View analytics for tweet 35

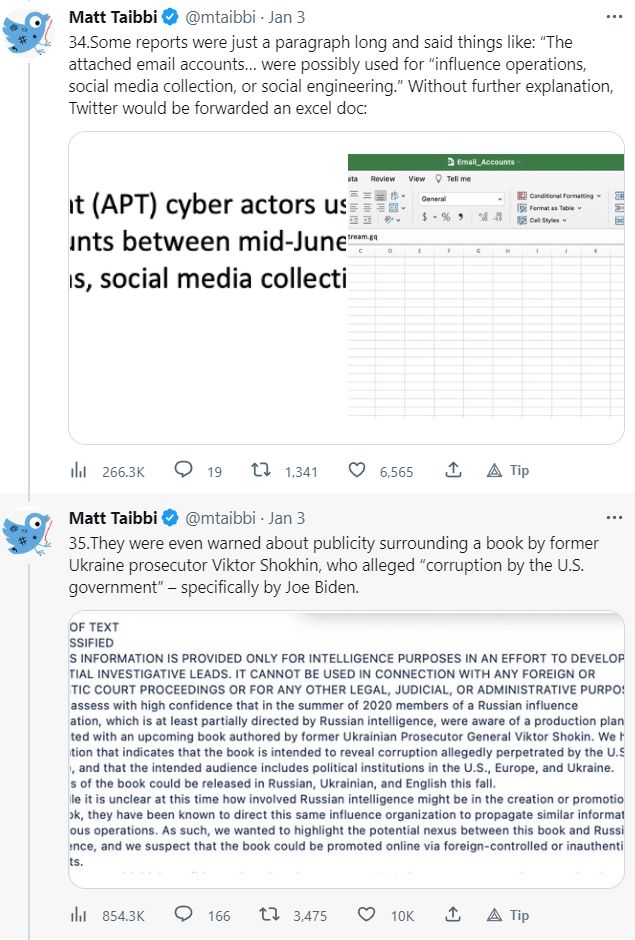click(x=78, y=915)
